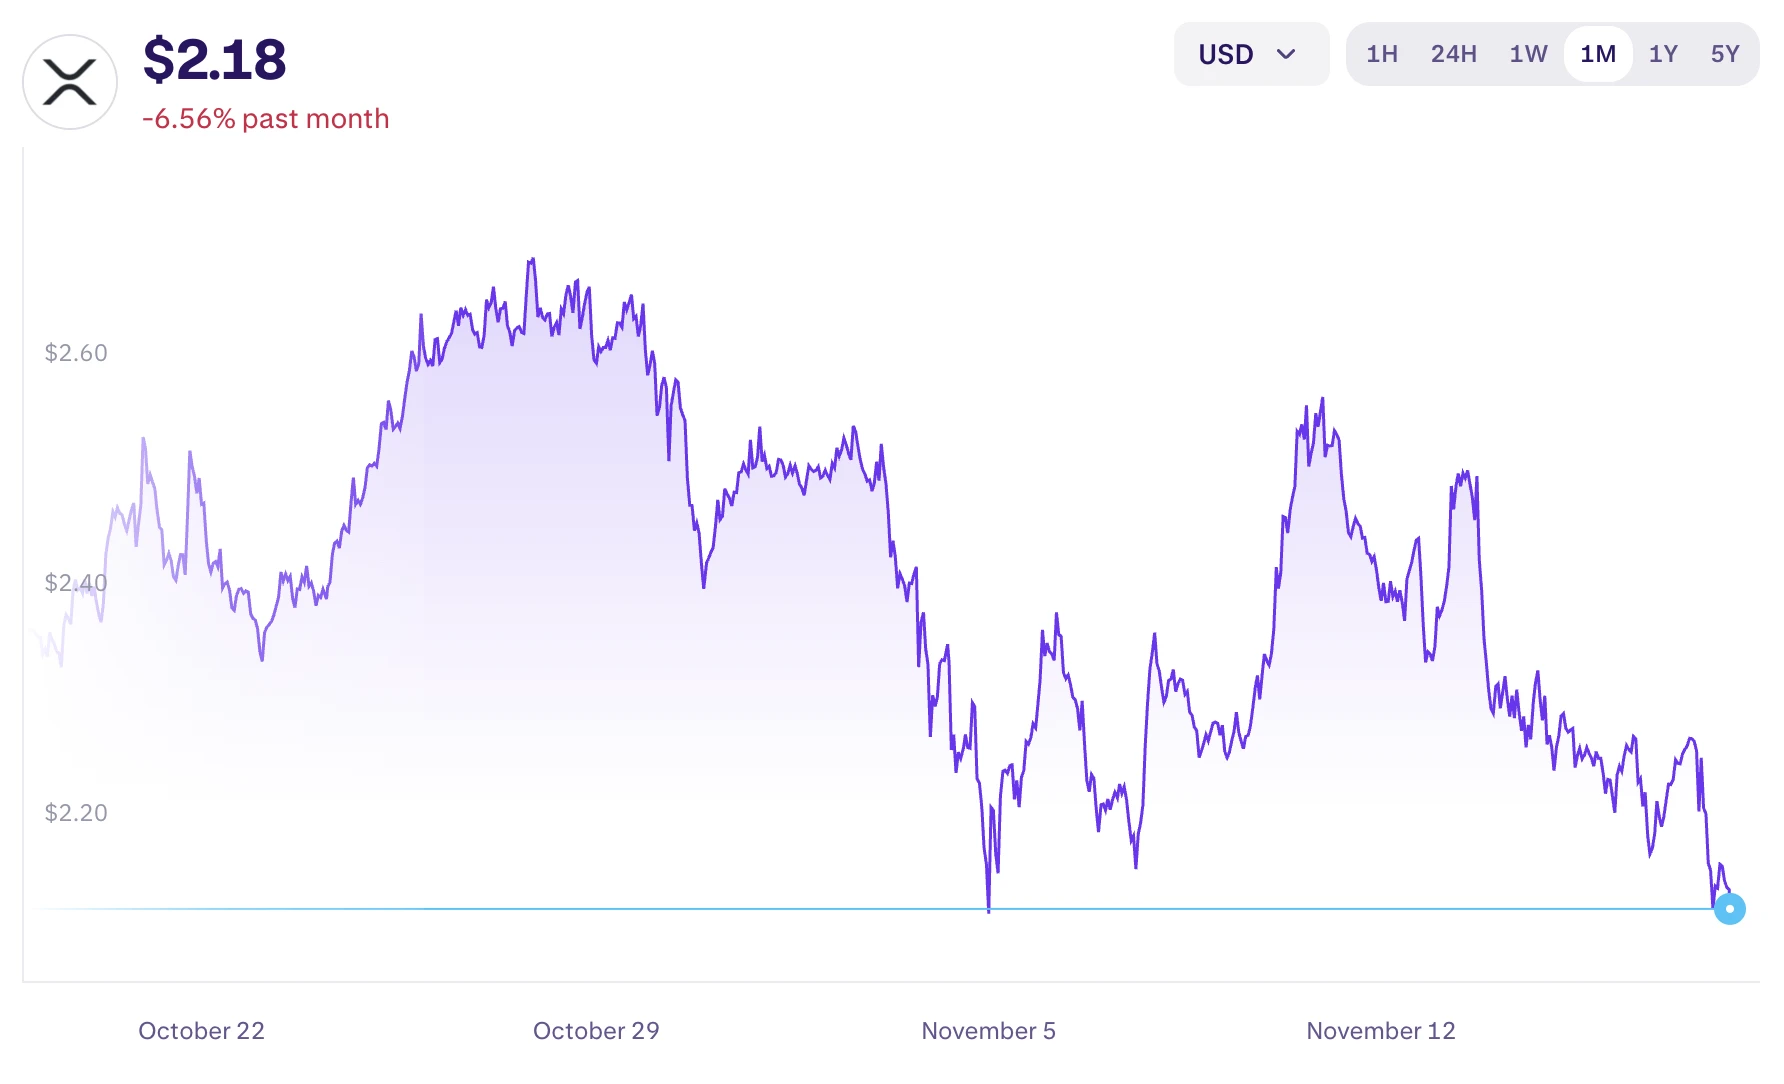Click the November 12 axis label
This screenshot has width=1784, height=1084.
1381,1031
